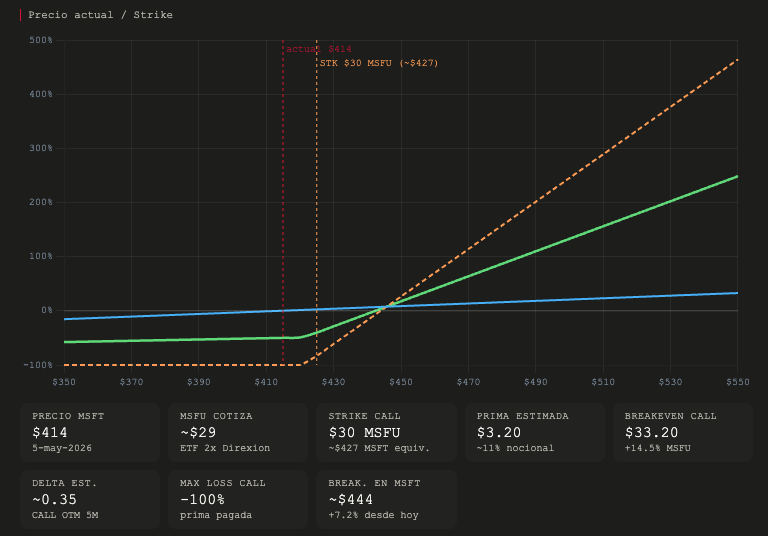Open the PRIMA ESTIMADA $3.20 card
The image size is (768, 536).
tap(535, 432)
